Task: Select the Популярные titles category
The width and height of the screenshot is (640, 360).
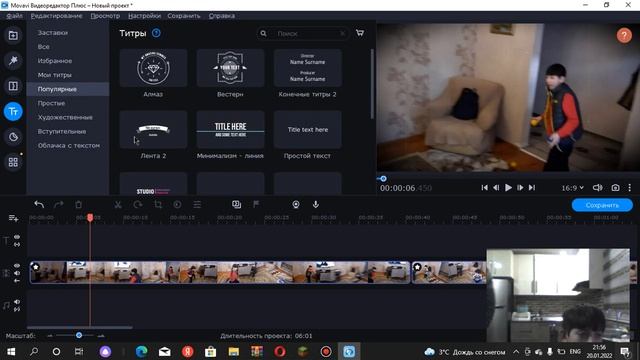Action: pos(68,89)
